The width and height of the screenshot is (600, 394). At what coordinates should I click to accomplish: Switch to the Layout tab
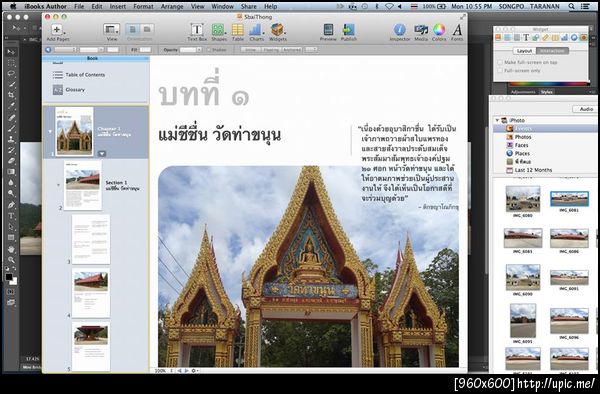coord(524,51)
